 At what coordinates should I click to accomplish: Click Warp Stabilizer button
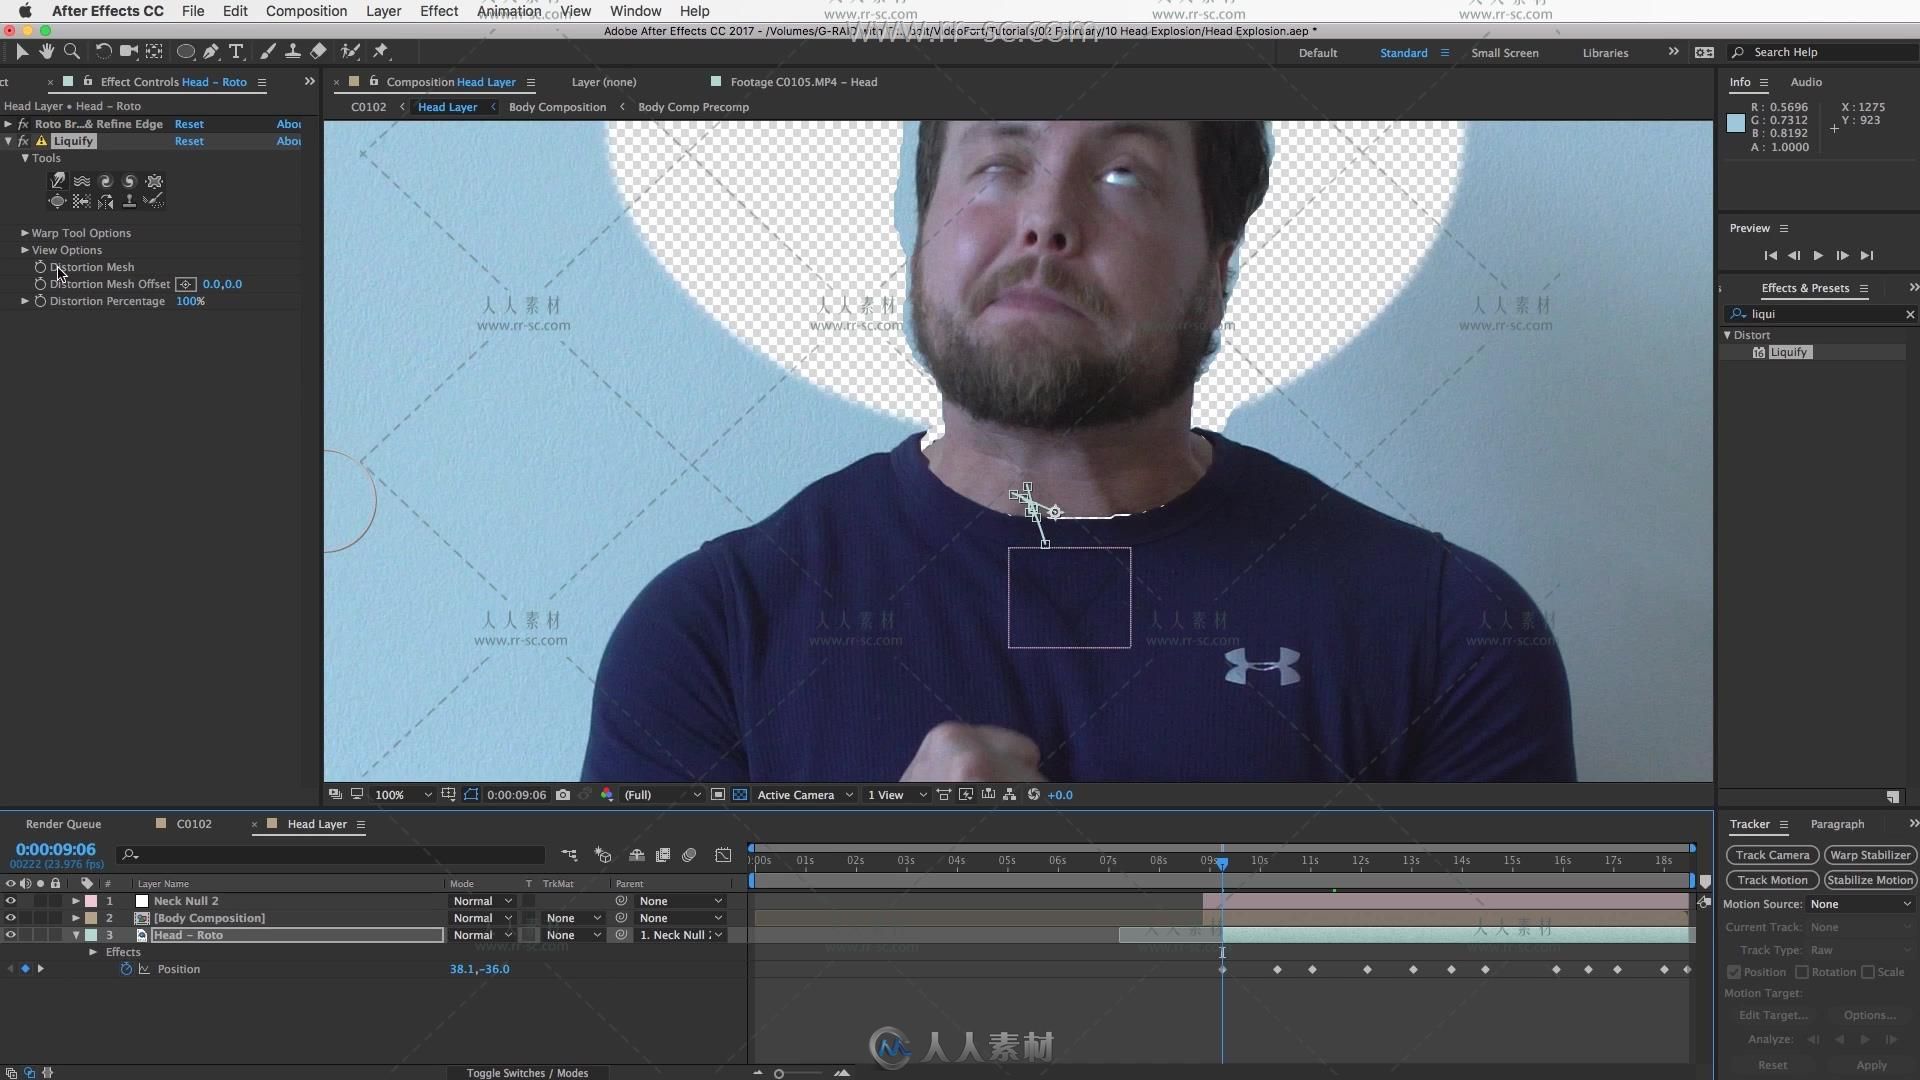(1870, 855)
